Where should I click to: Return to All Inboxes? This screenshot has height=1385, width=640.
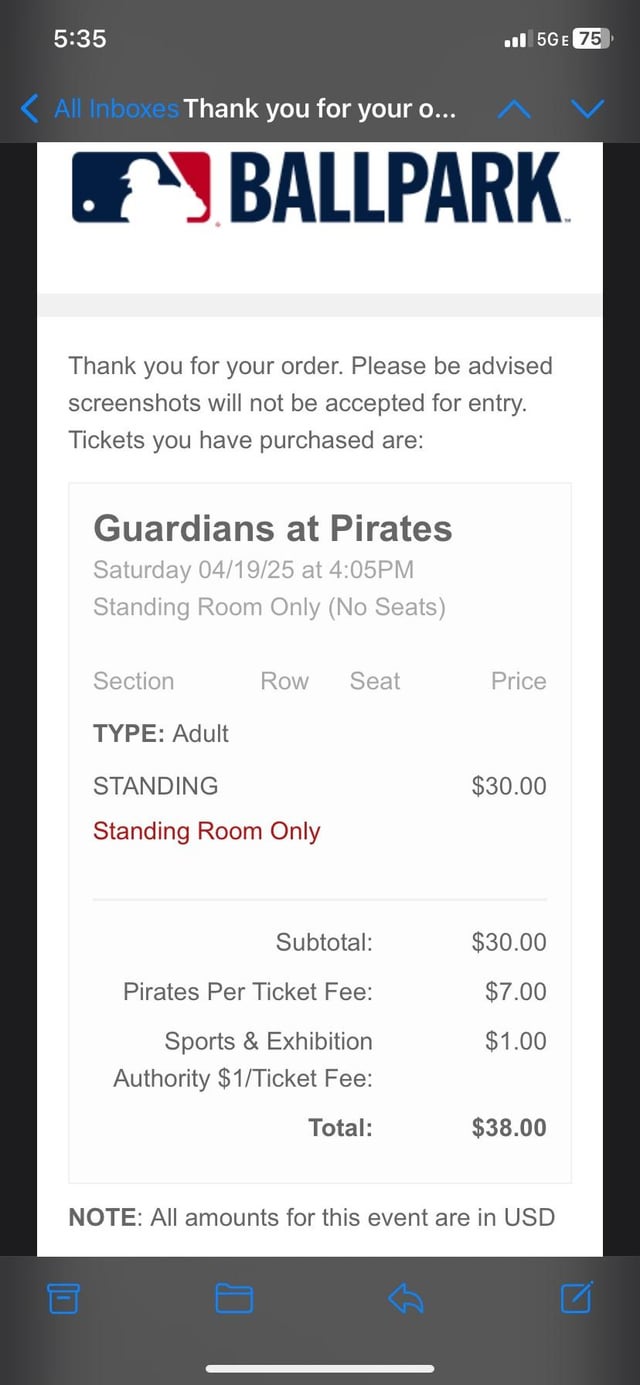pos(116,108)
